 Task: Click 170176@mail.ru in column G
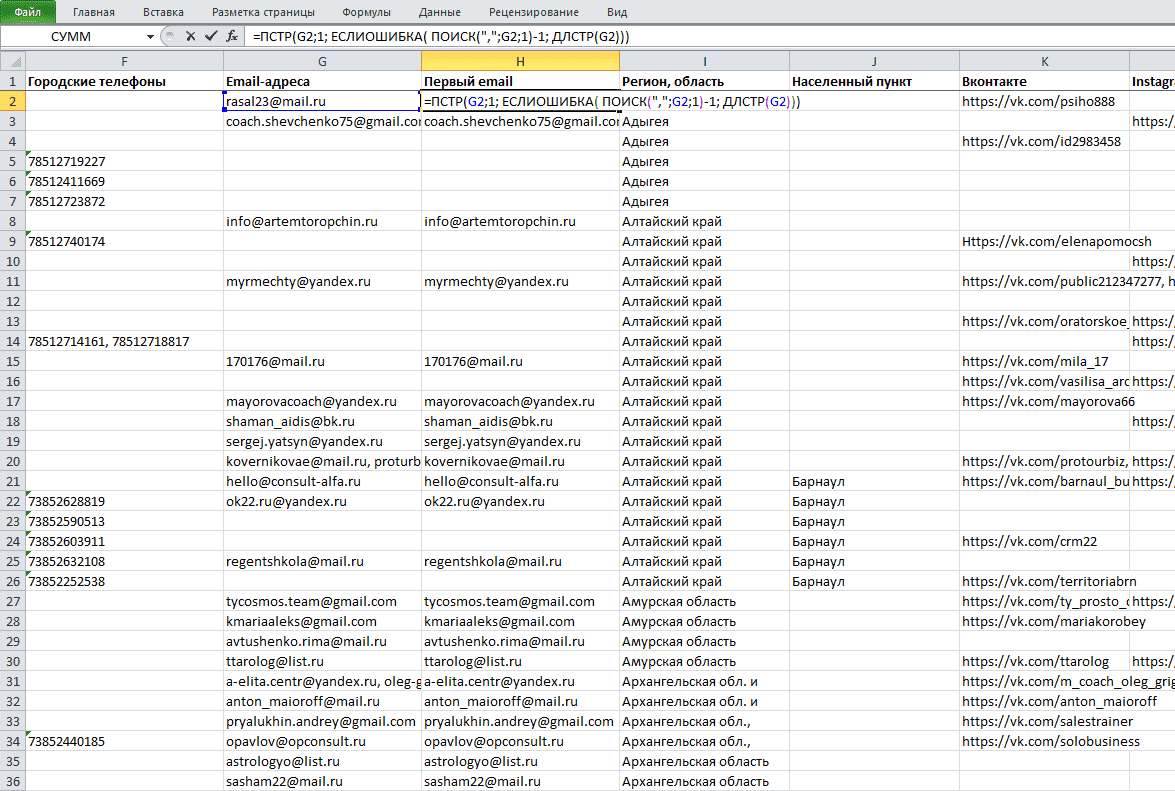coord(322,361)
